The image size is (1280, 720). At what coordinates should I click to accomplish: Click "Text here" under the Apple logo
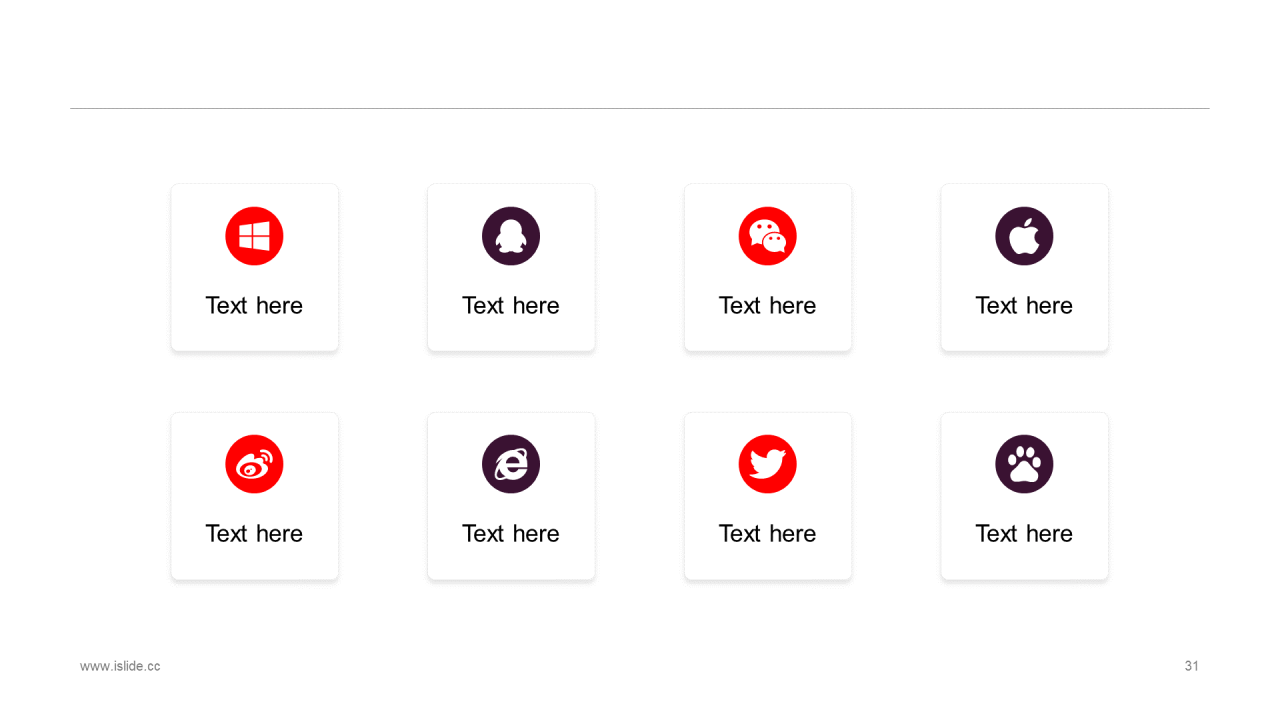pos(1024,305)
